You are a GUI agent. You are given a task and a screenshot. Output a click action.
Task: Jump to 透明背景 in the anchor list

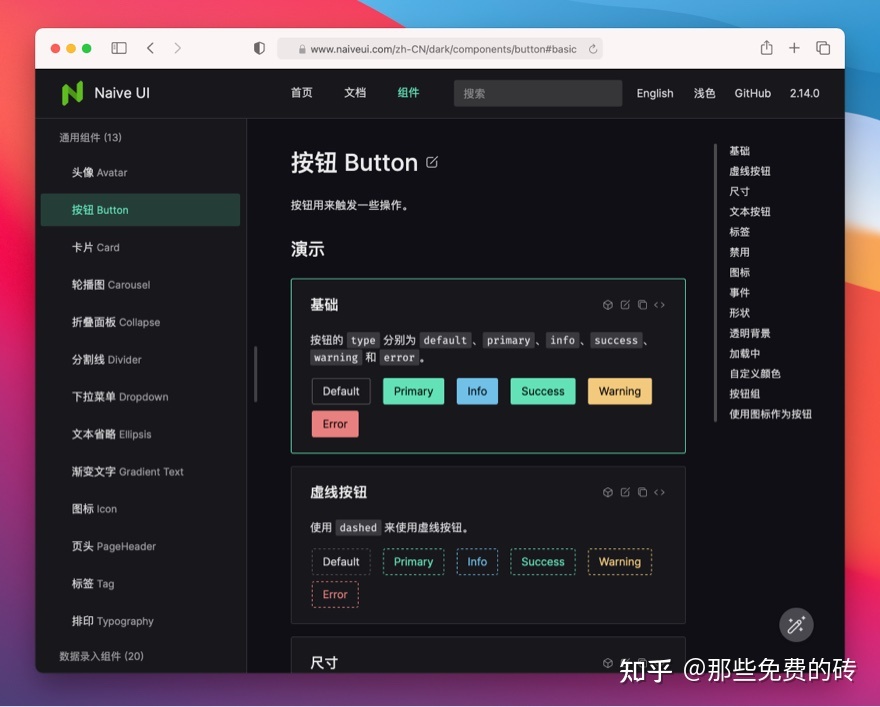[x=750, y=333]
